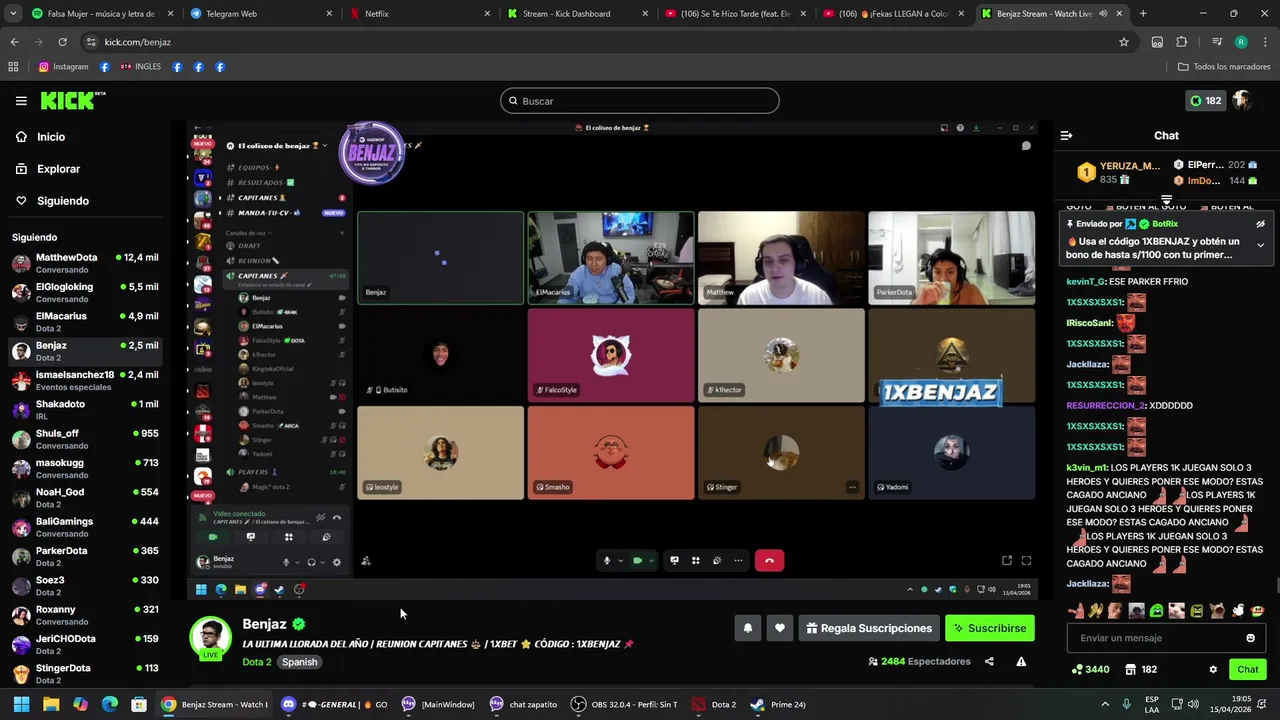Click the kick.com/benjaz address bar
1280x720 pixels.
point(600,42)
